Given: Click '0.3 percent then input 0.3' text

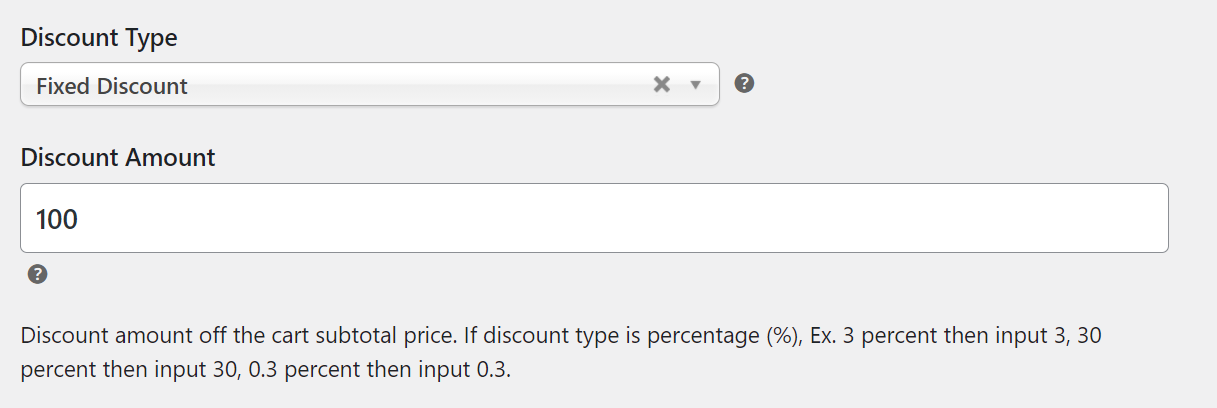Looking at the screenshot, I should click(380, 369).
